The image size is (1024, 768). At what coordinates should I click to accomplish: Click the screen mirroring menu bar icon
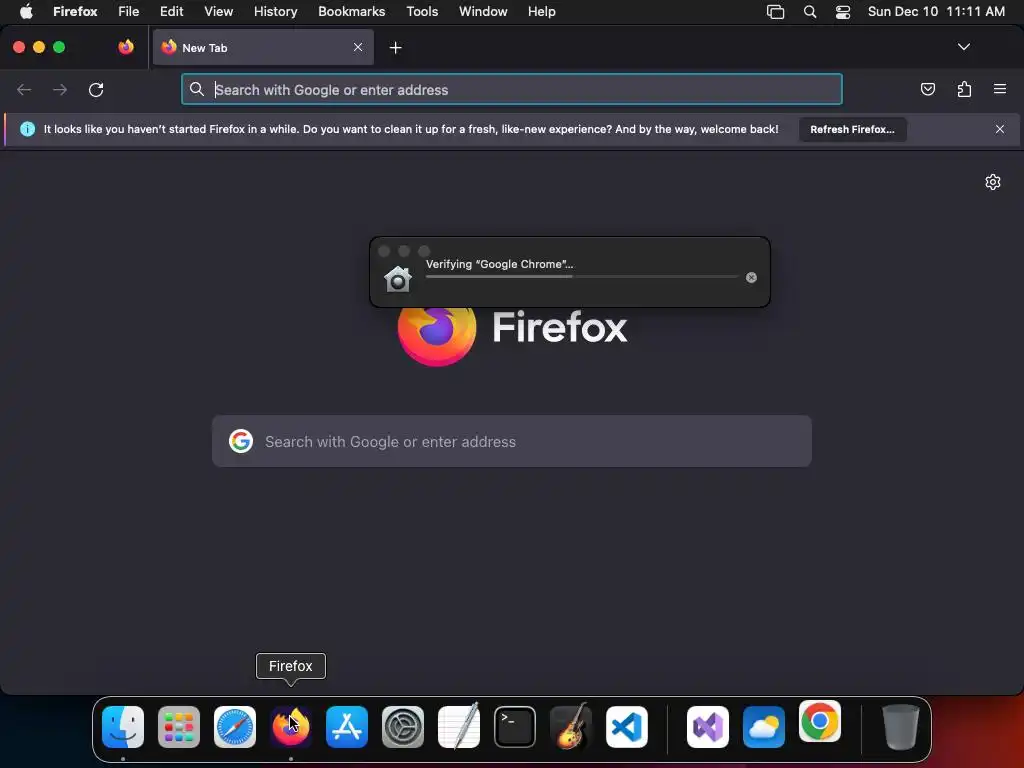(775, 12)
